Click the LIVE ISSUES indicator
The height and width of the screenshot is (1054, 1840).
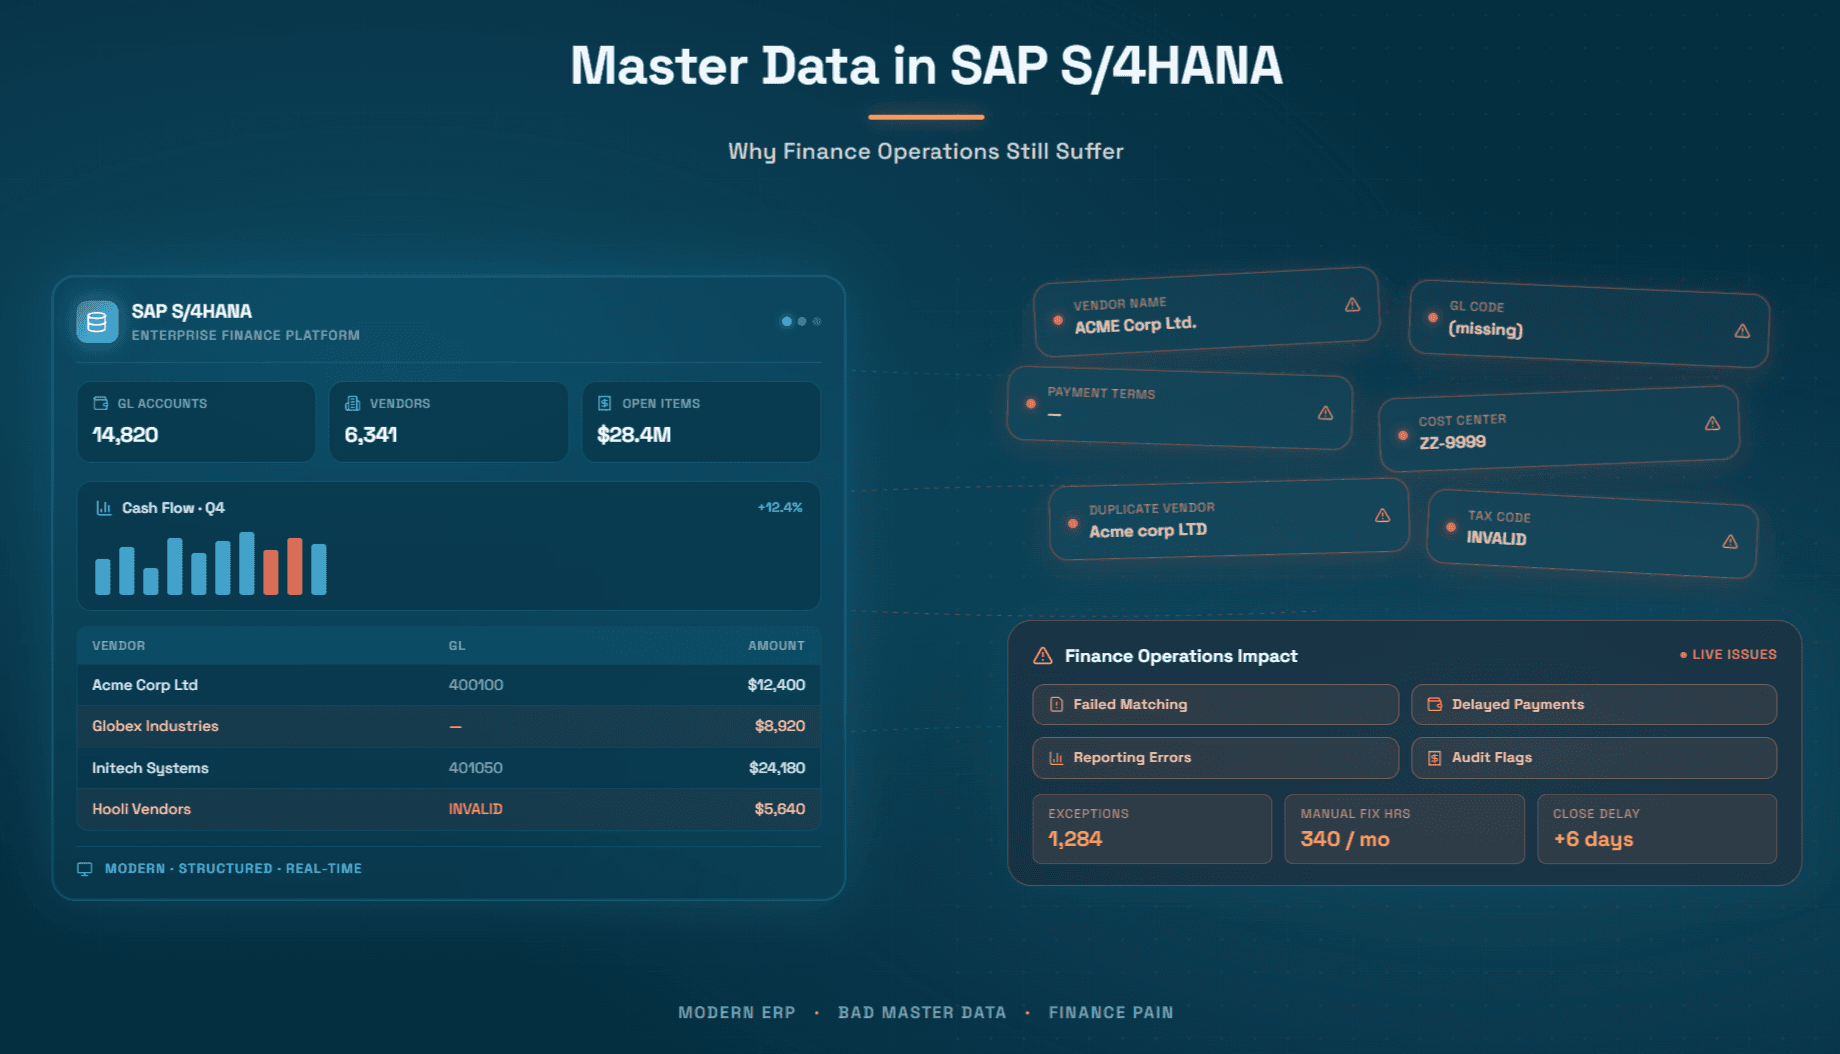1728,655
